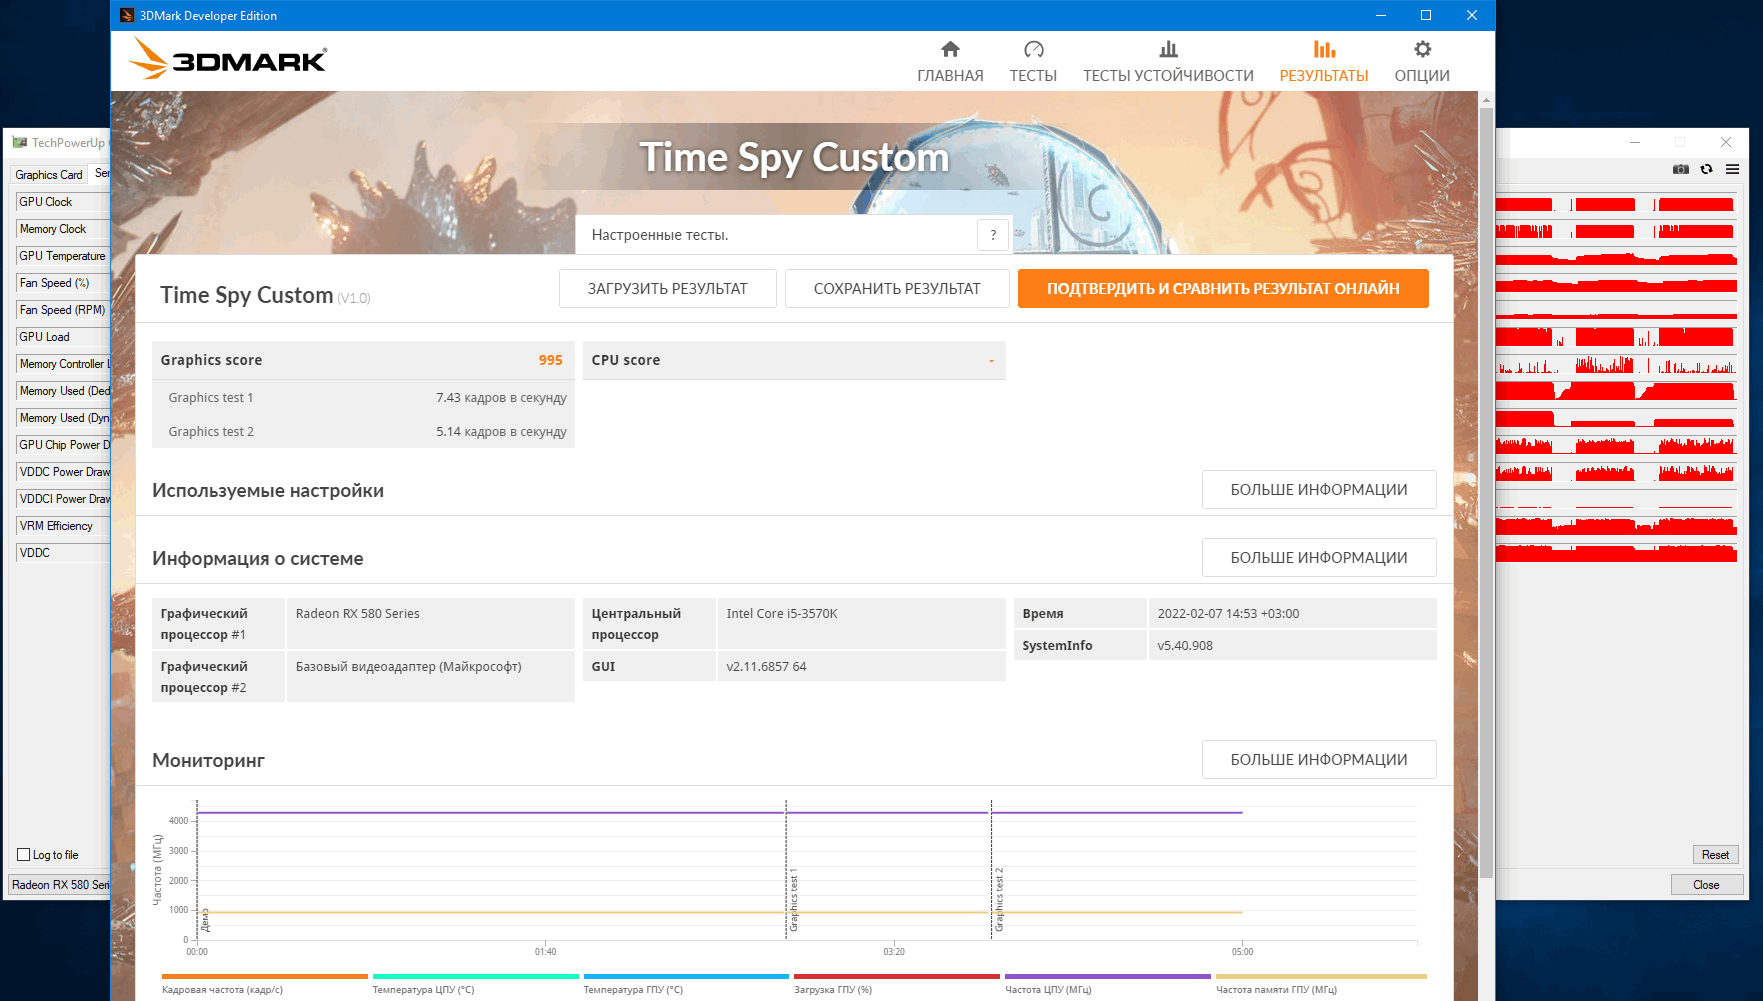Click the Reset button in TechPowerUp

[x=1715, y=855]
